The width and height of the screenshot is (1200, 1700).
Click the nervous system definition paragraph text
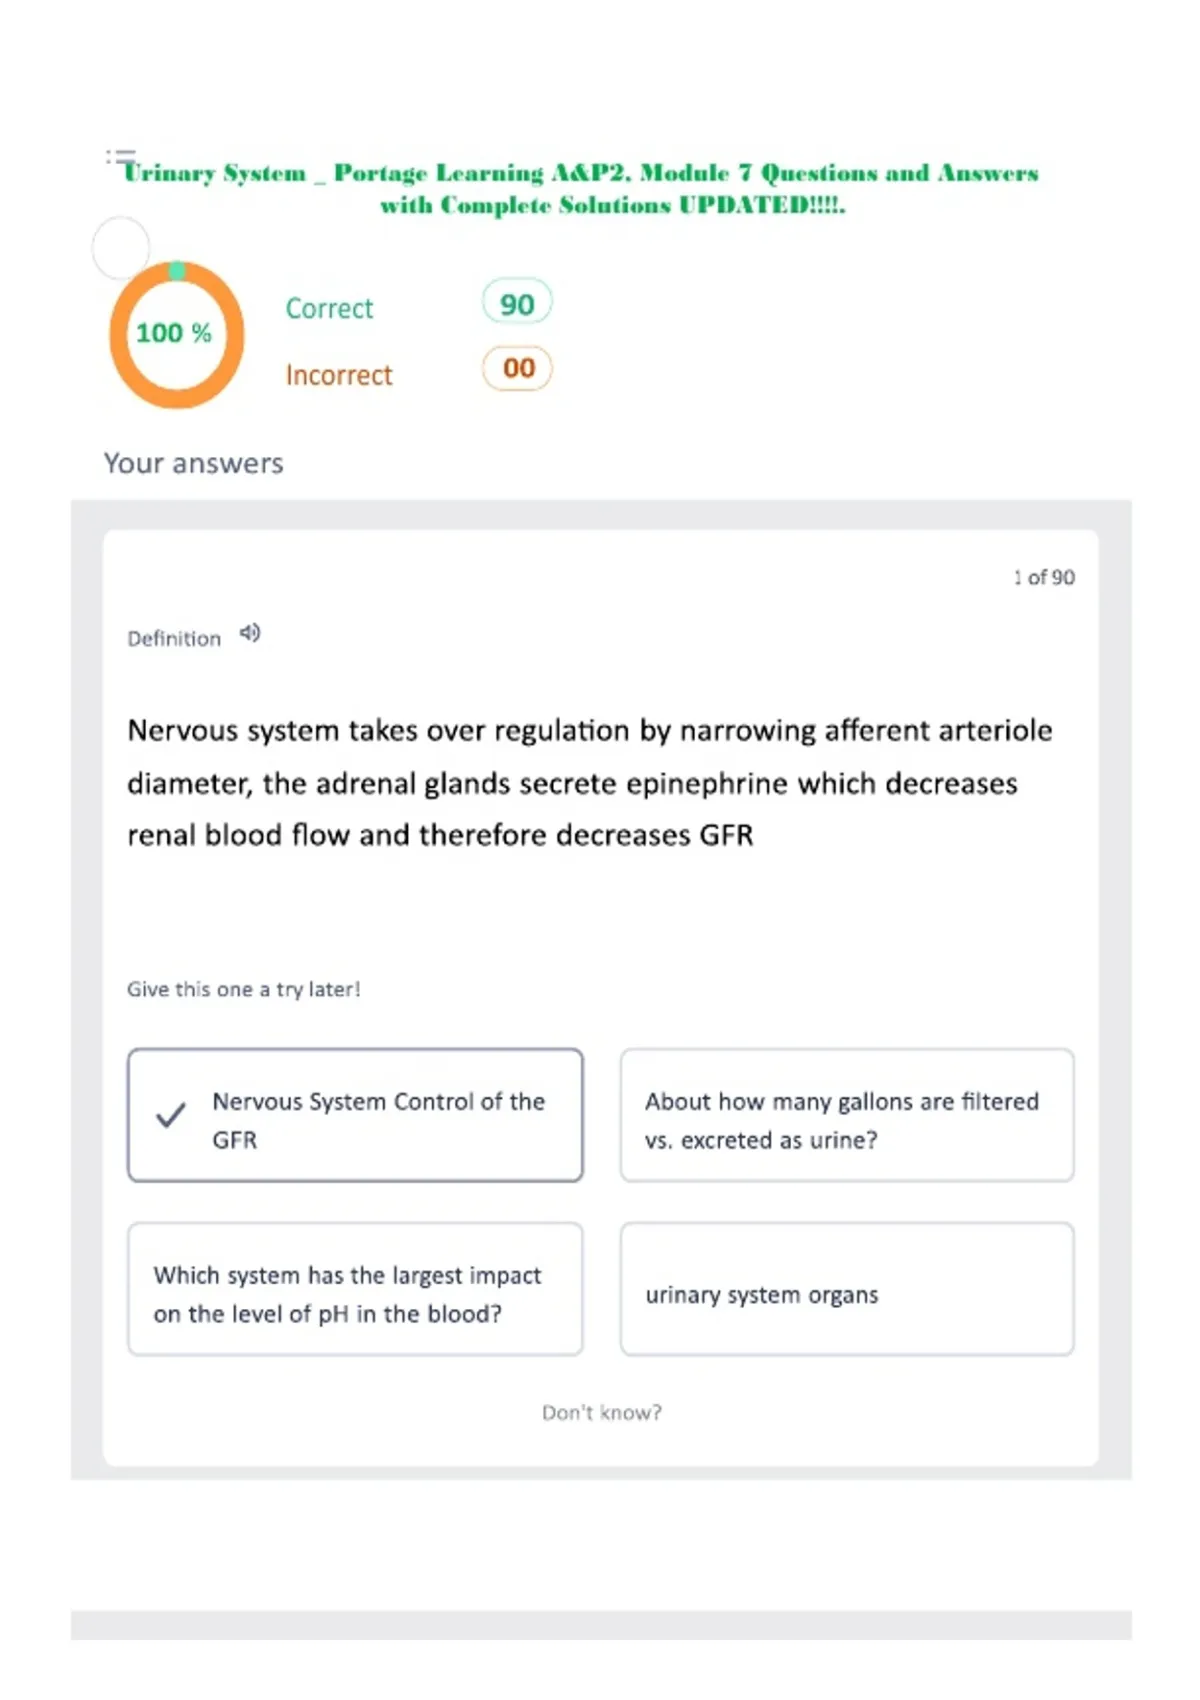[x=590, y=783]
